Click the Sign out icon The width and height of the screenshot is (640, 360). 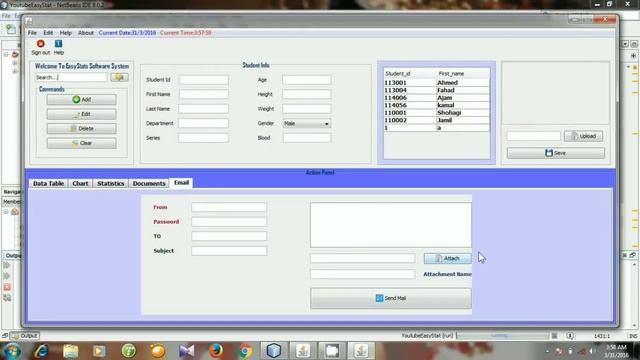pos(40,44)
